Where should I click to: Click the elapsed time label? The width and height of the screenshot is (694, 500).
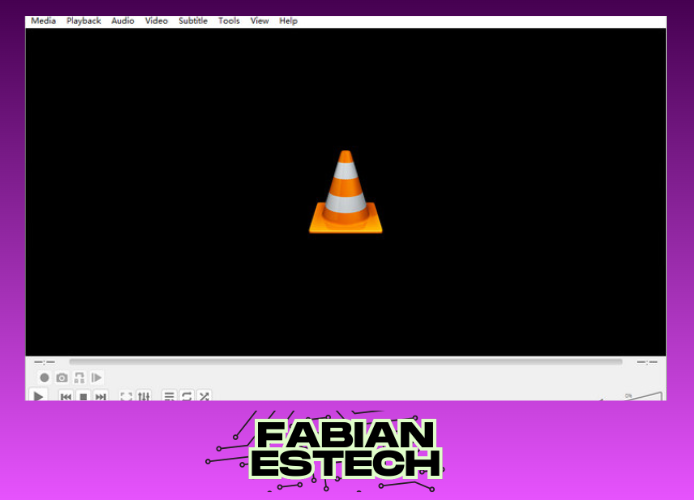pos(44,362)
